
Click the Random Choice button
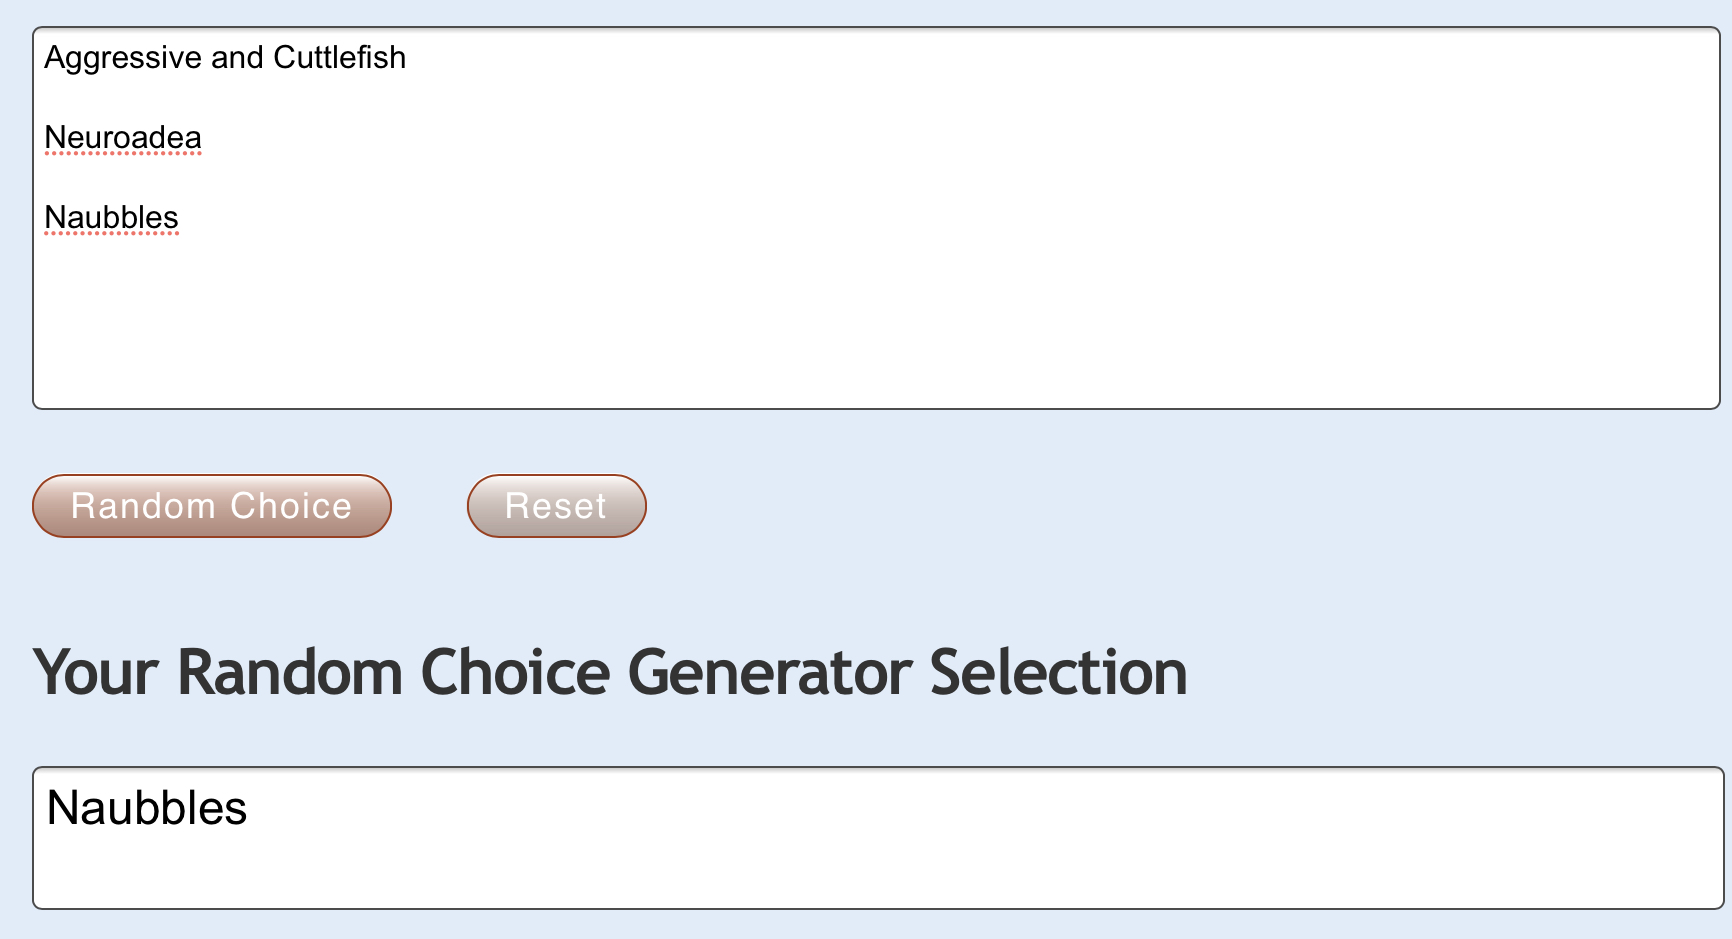pyautogui.click(x=211, y=506)
